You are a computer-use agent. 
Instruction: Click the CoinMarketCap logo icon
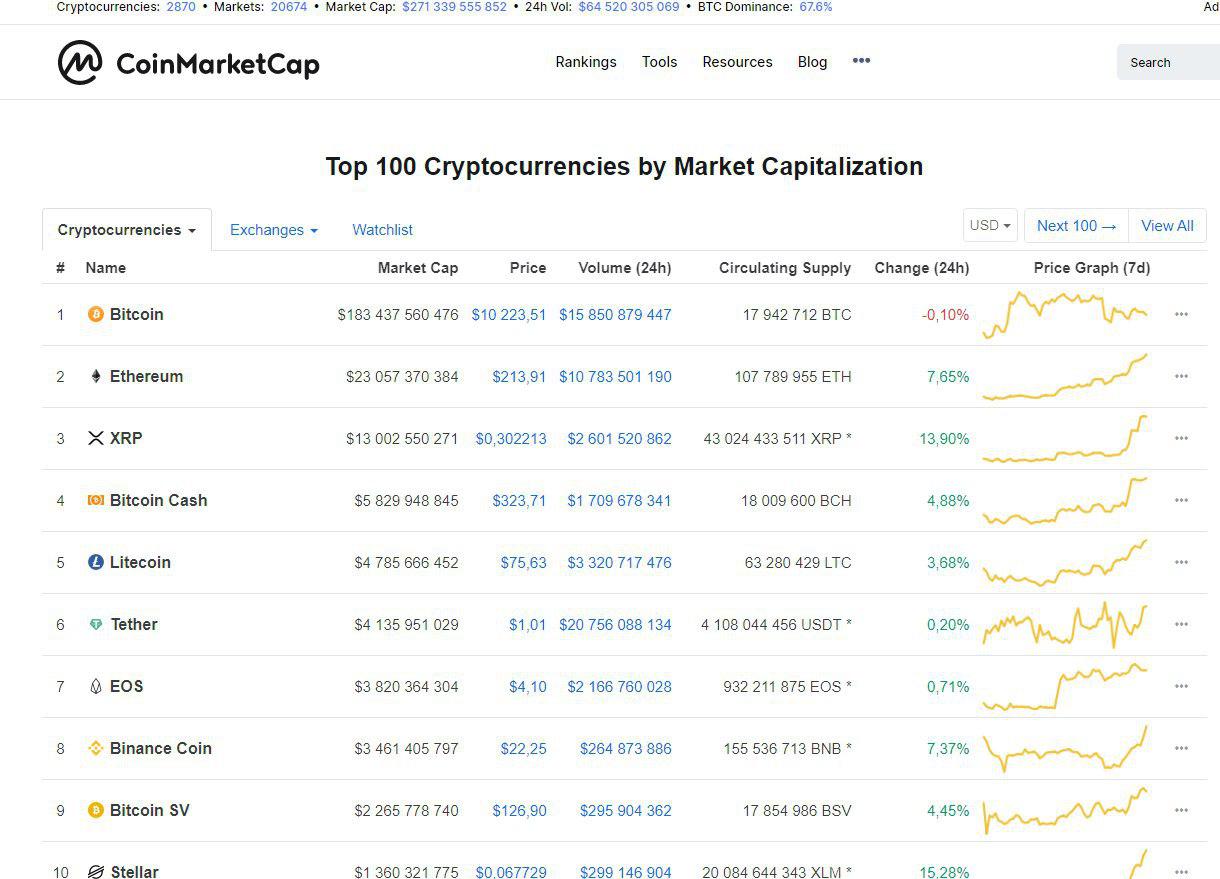(80, 63)
